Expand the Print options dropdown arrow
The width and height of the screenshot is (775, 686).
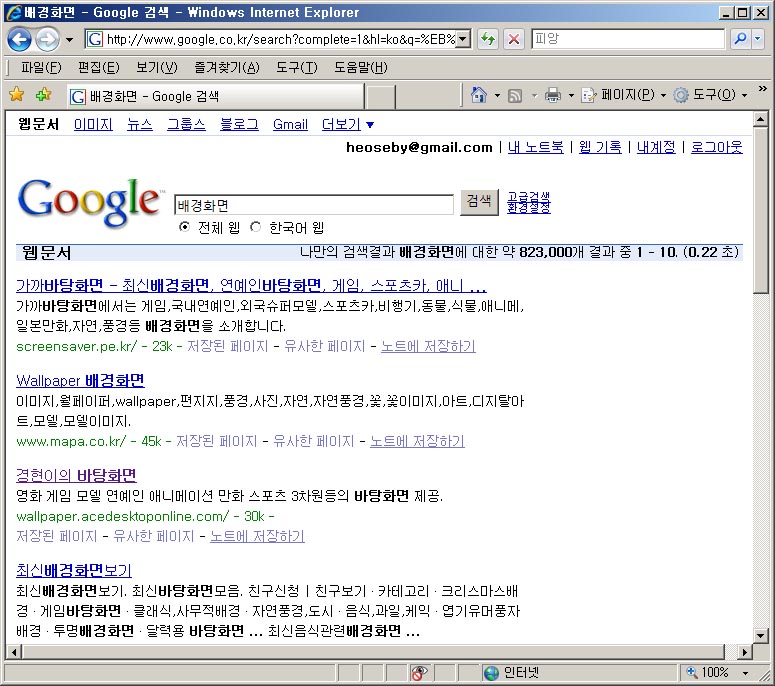(571, 95)
